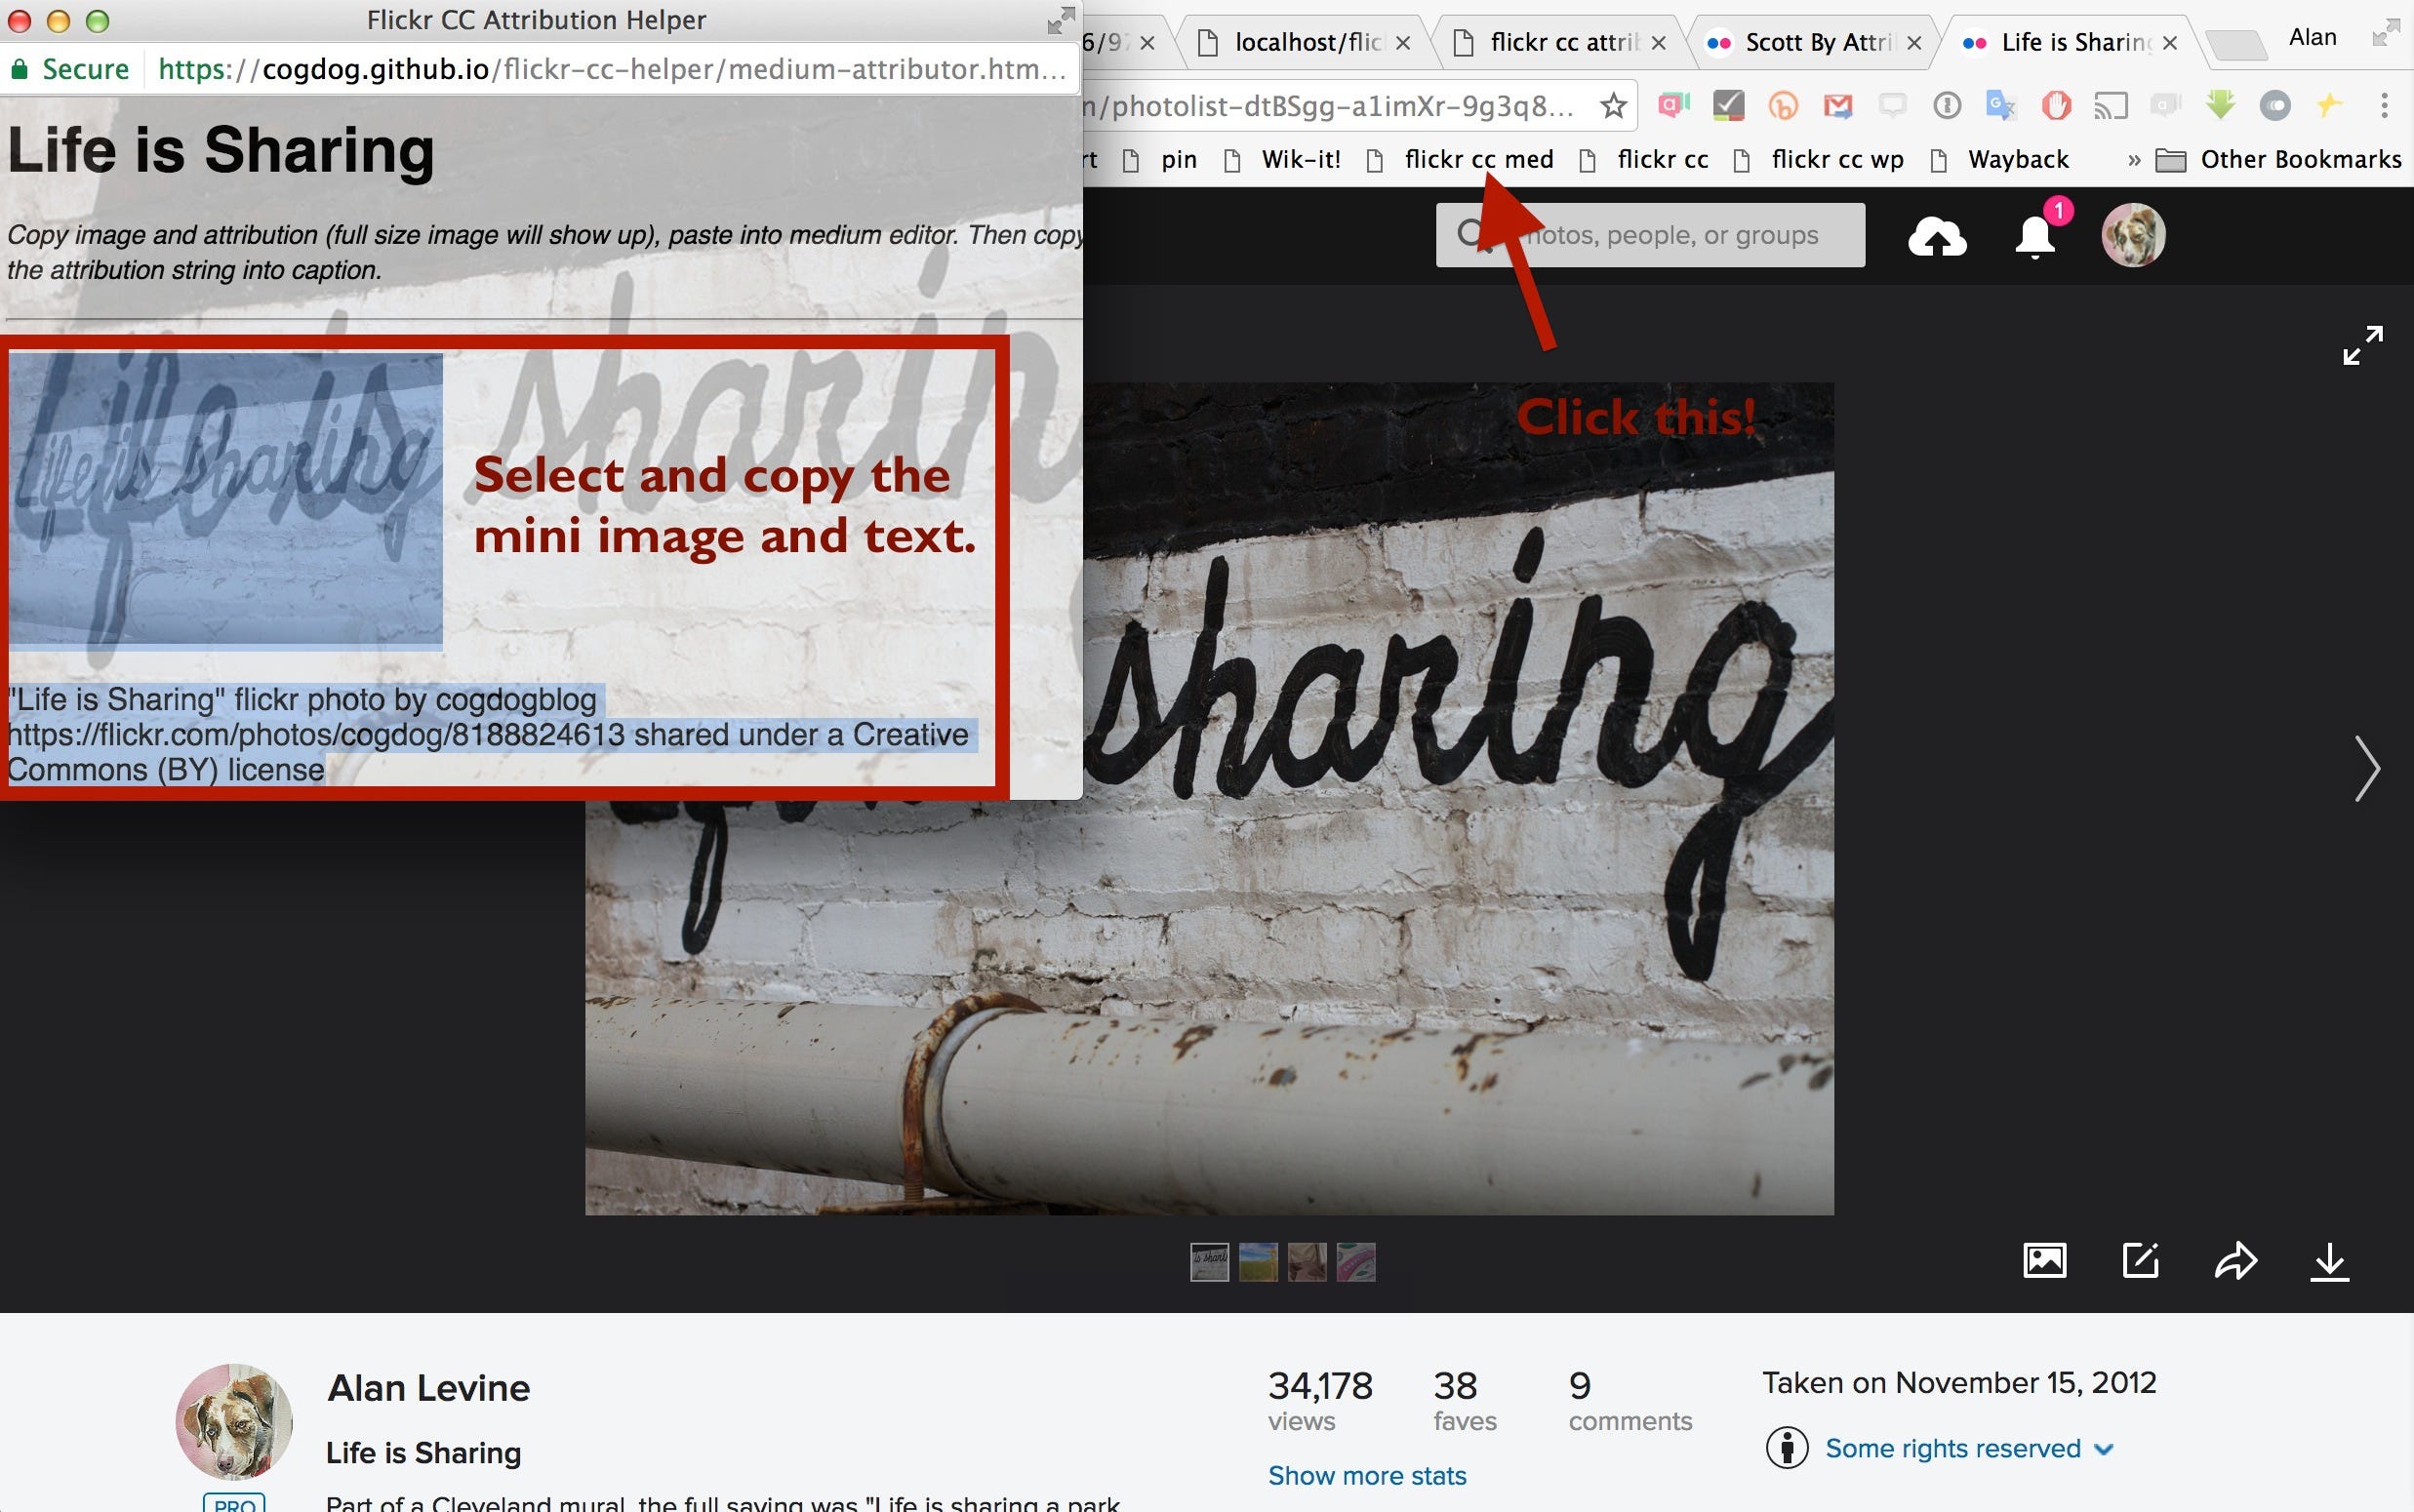The width and height of the screenshot is (2414, 1512).
Task: Click the add to album icon
Action: tap(2044, 1261)
